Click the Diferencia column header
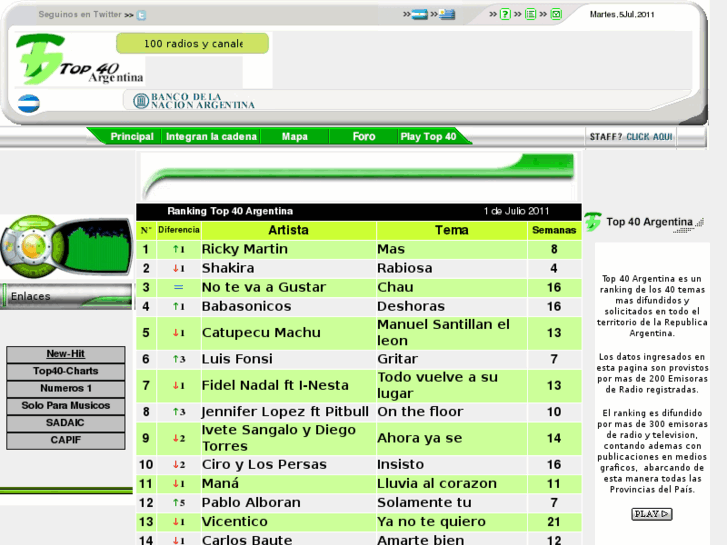 pos(179,230)
